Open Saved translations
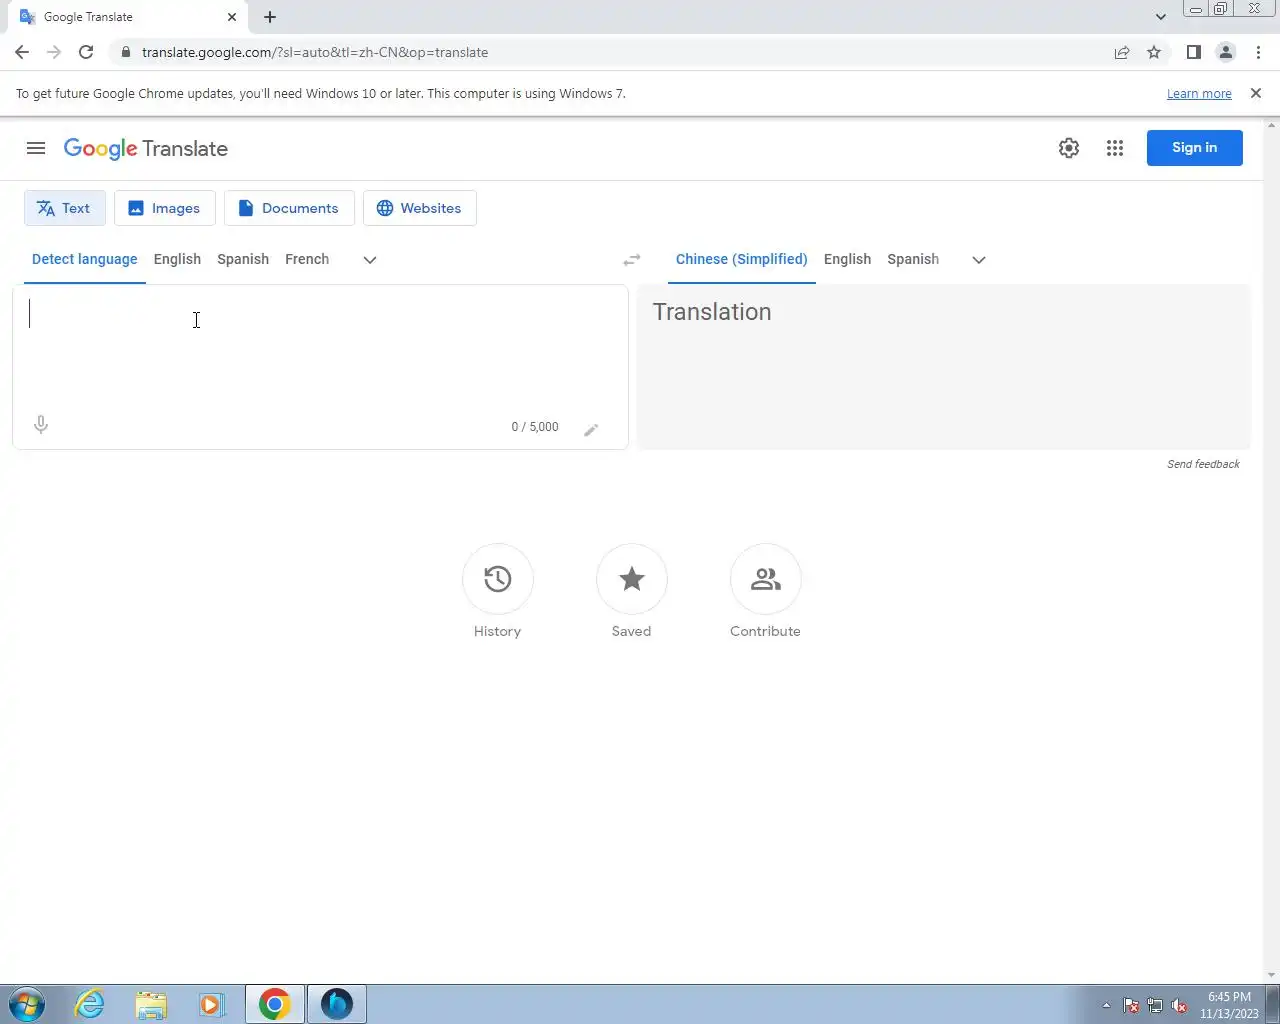1280x1024 pixels. point(631,591)
